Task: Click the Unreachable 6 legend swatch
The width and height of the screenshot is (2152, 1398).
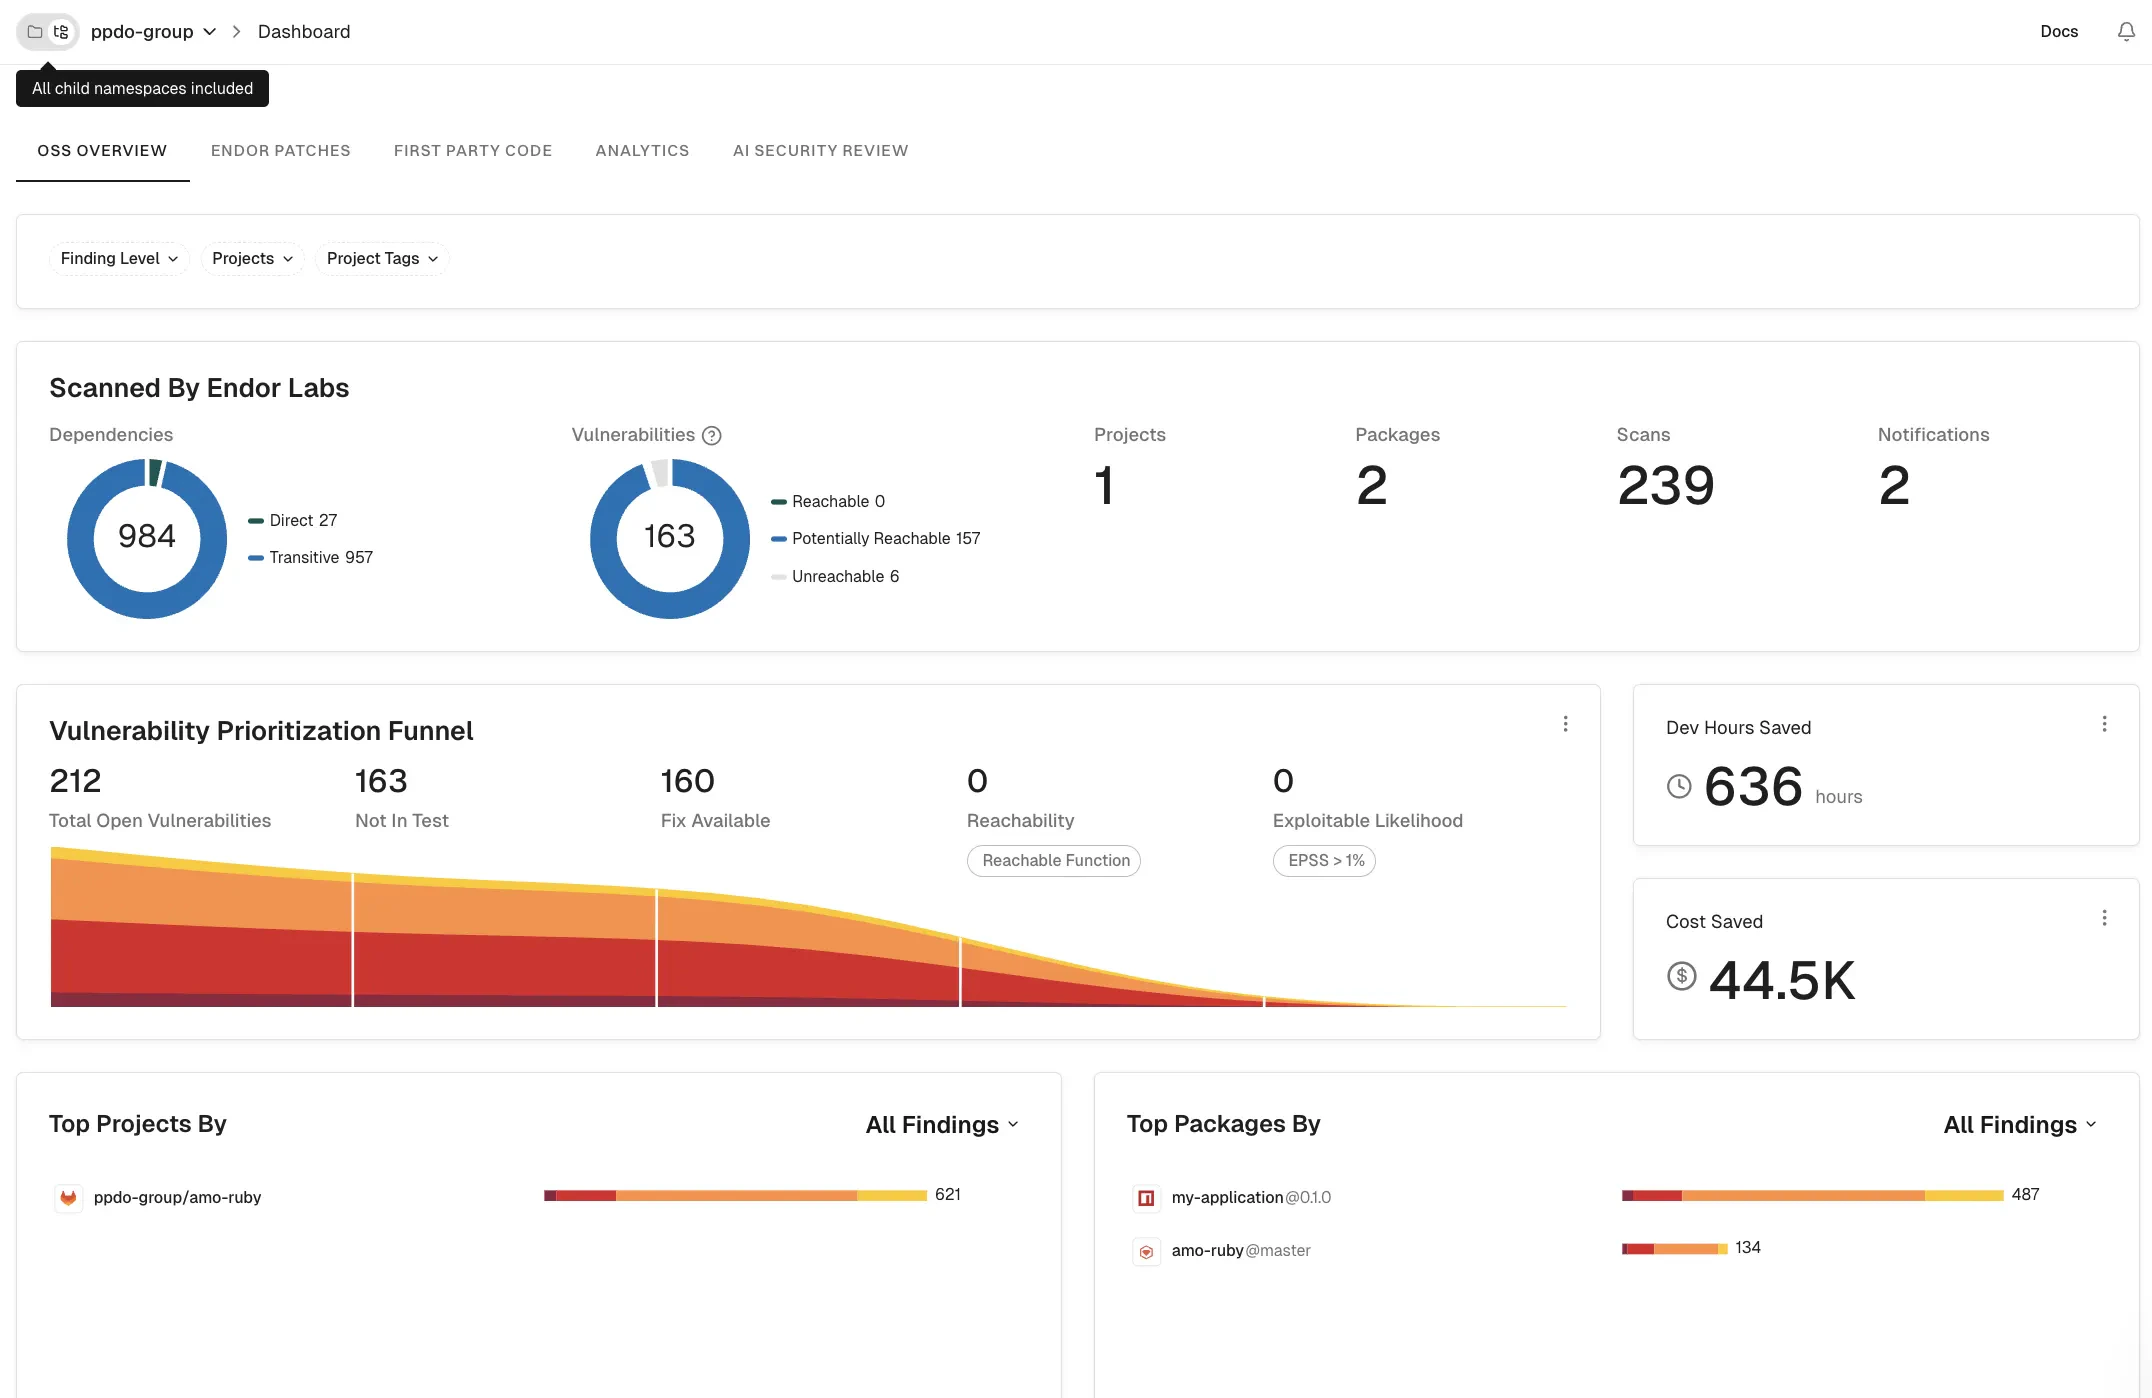Action: point(779,577)
